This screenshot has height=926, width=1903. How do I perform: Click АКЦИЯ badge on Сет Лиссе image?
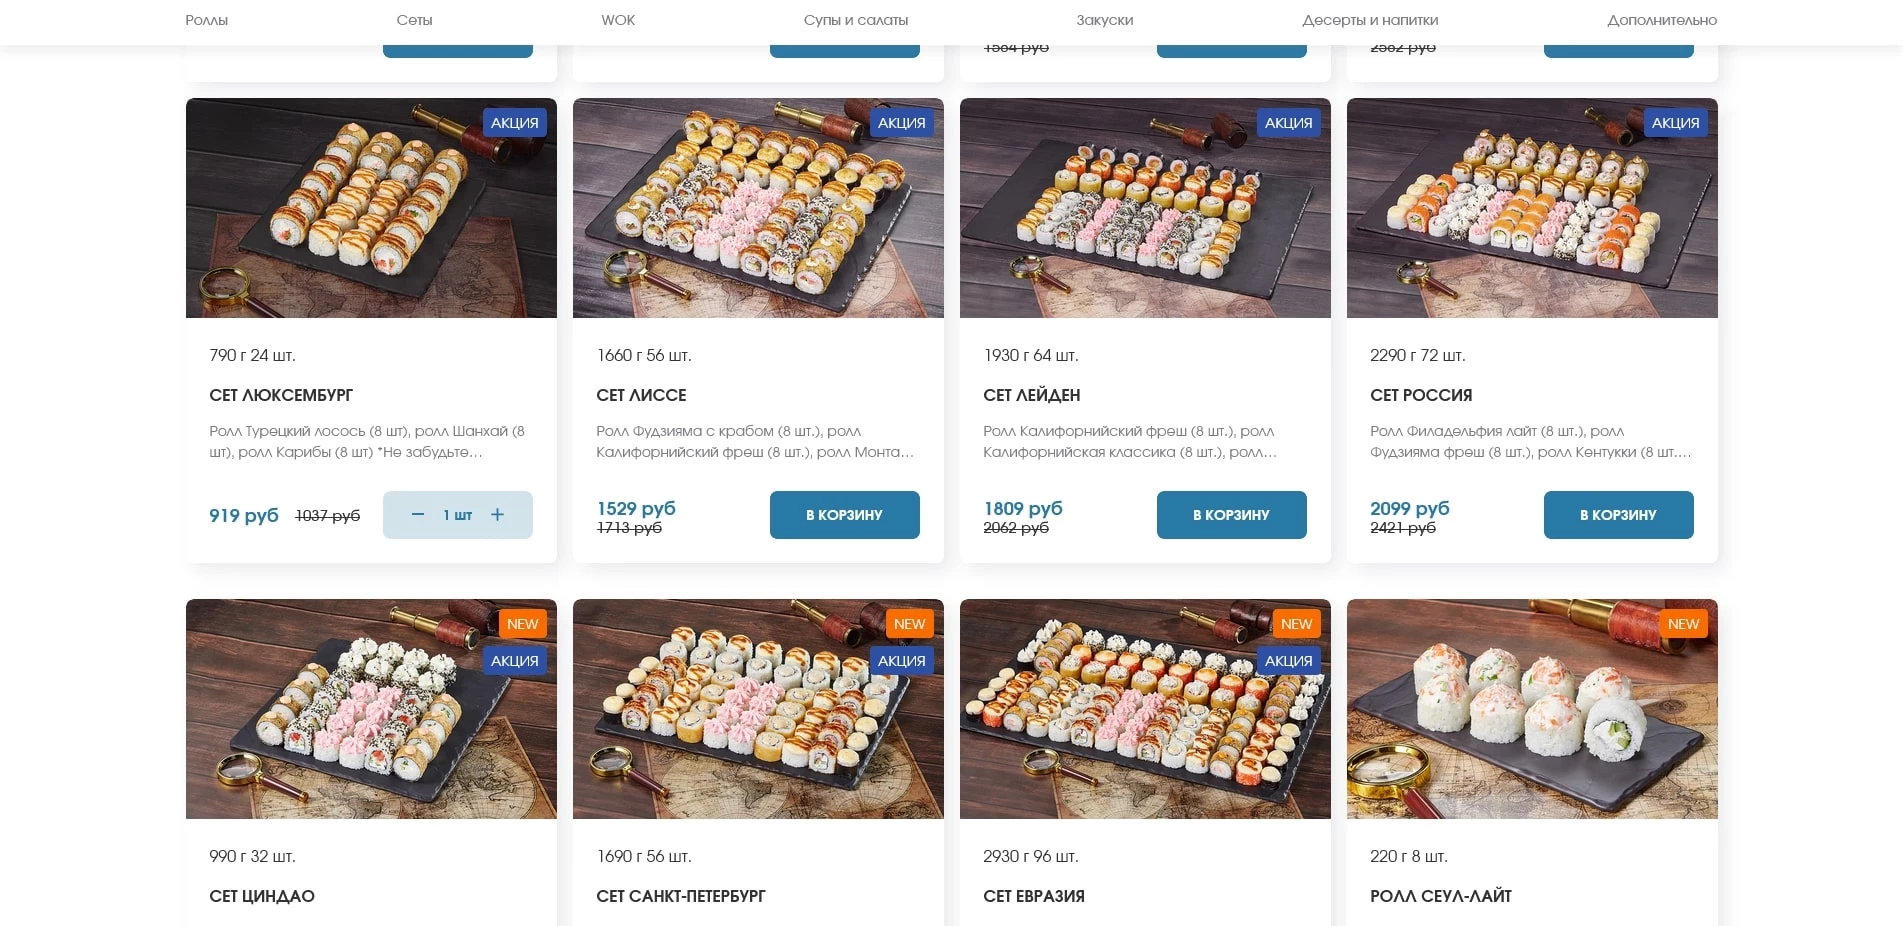point(901,123)
